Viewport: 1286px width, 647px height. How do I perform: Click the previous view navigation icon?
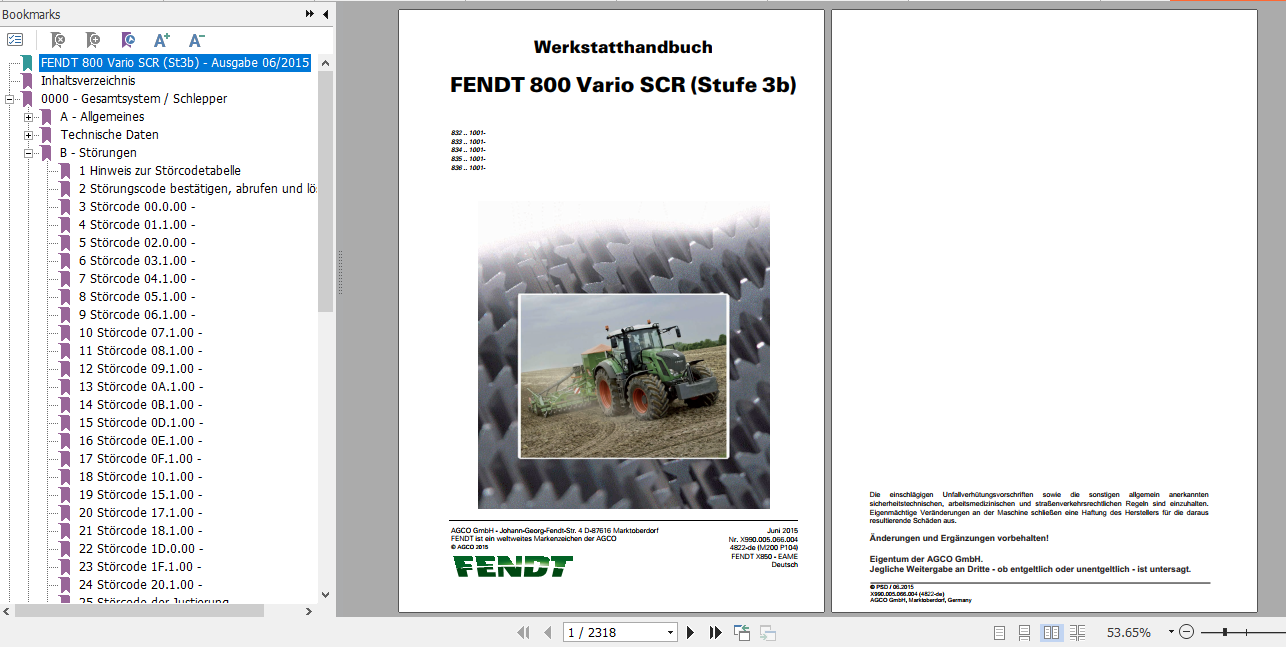click(742, 632)
